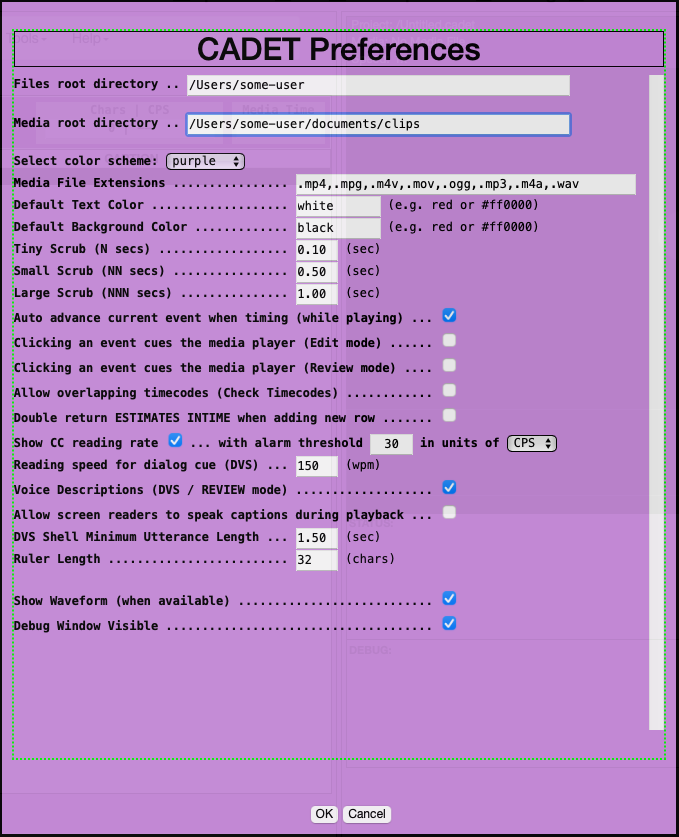Click the 'Ruler Length' label text
Screen dimensions: 679x837
tap(57, 559)
